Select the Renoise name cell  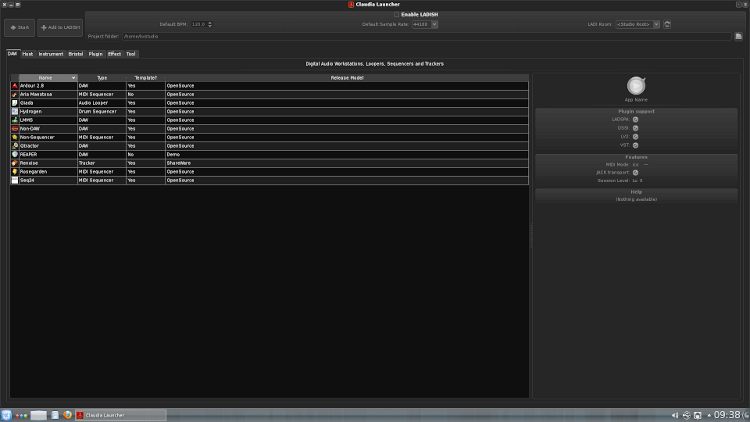(x=48, y=163)
